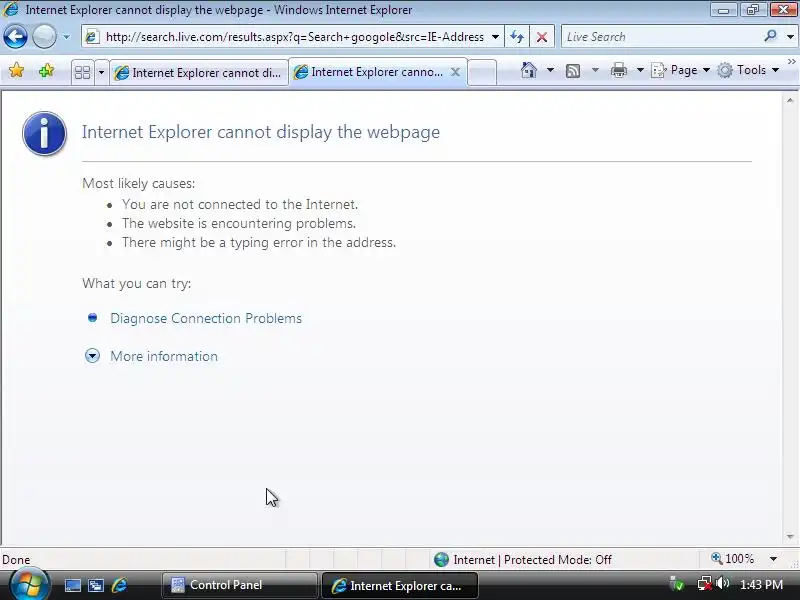Screen dimensions: 800x600
Task: Click the green shield tray icon
Action: pyautogui.click(x=677, y=584)
